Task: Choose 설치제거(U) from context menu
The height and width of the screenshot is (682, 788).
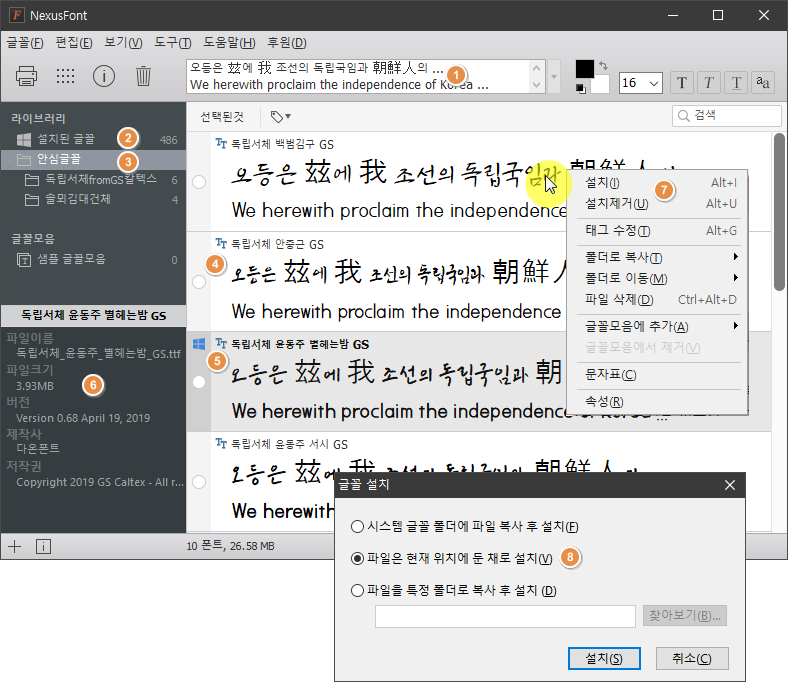Action: tap(657, 204)
